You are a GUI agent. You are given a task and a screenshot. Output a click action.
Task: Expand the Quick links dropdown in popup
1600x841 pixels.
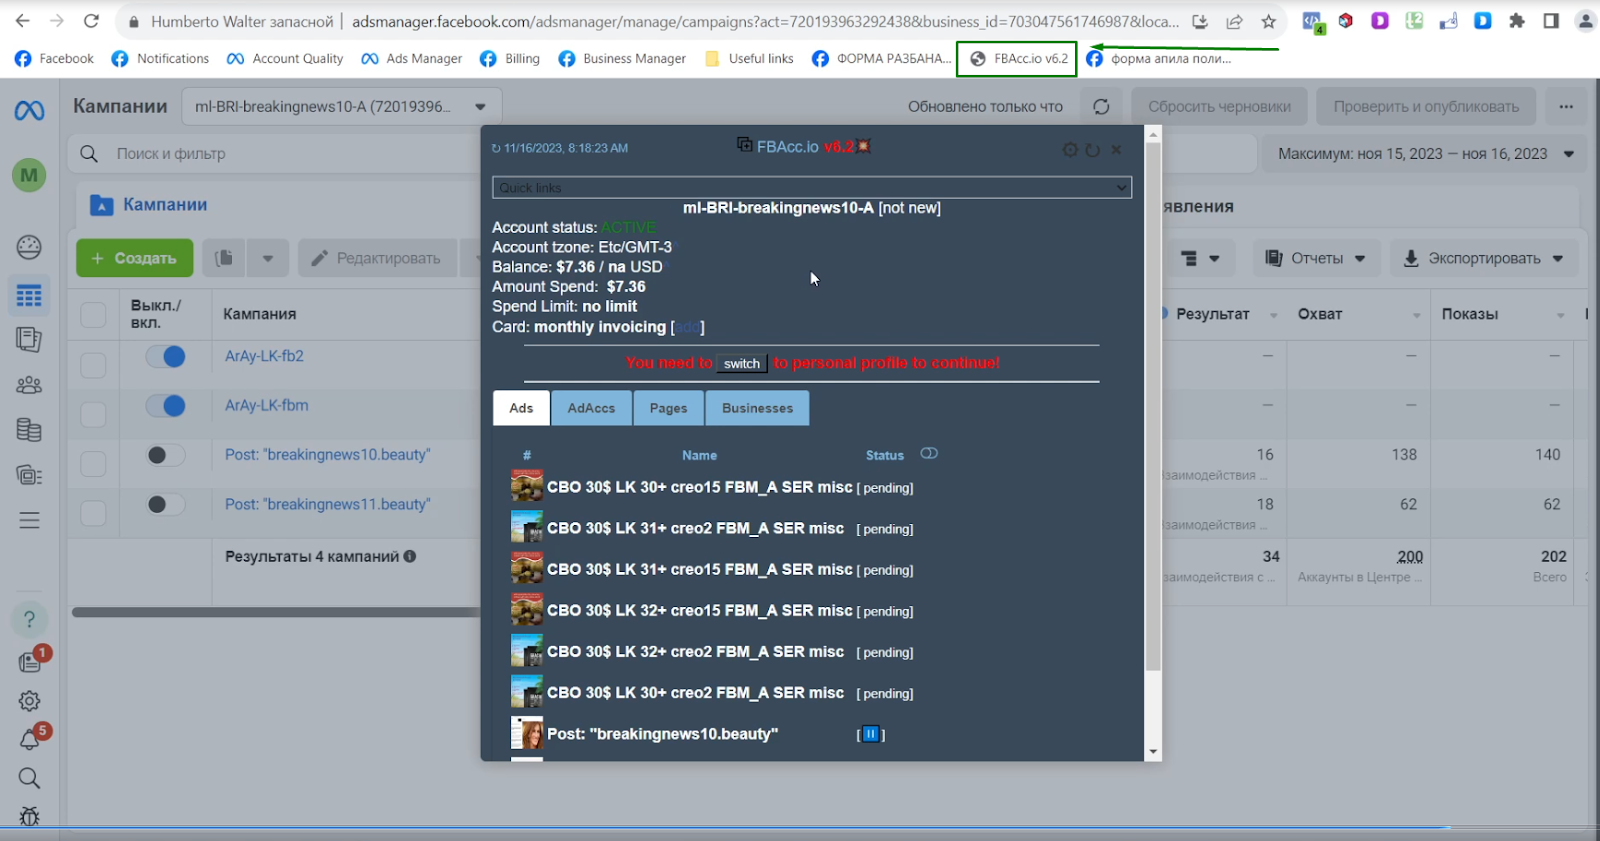pyautogui.click(x=812, y=188)
